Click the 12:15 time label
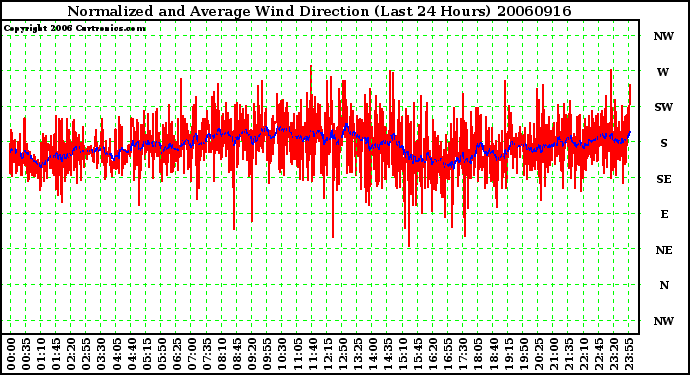Viewport: 690px width, 375px height. click(x=327, y=354)
